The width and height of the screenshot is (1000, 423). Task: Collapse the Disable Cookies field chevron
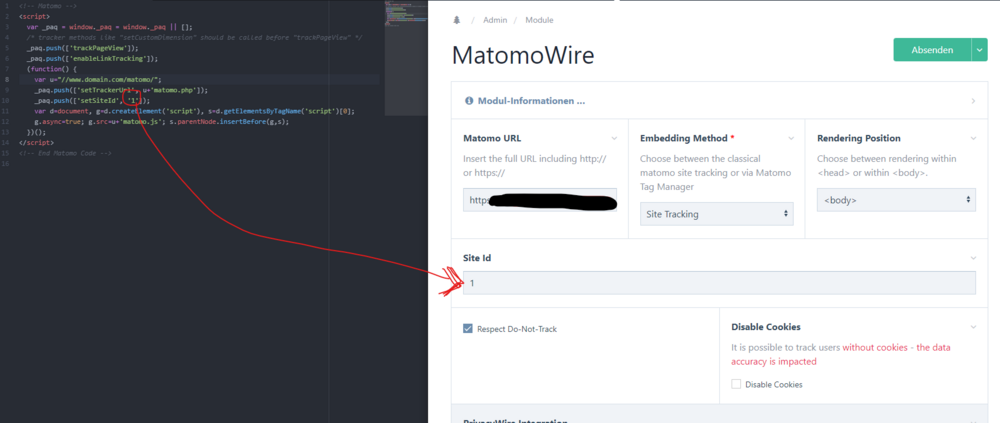(971, 327)
